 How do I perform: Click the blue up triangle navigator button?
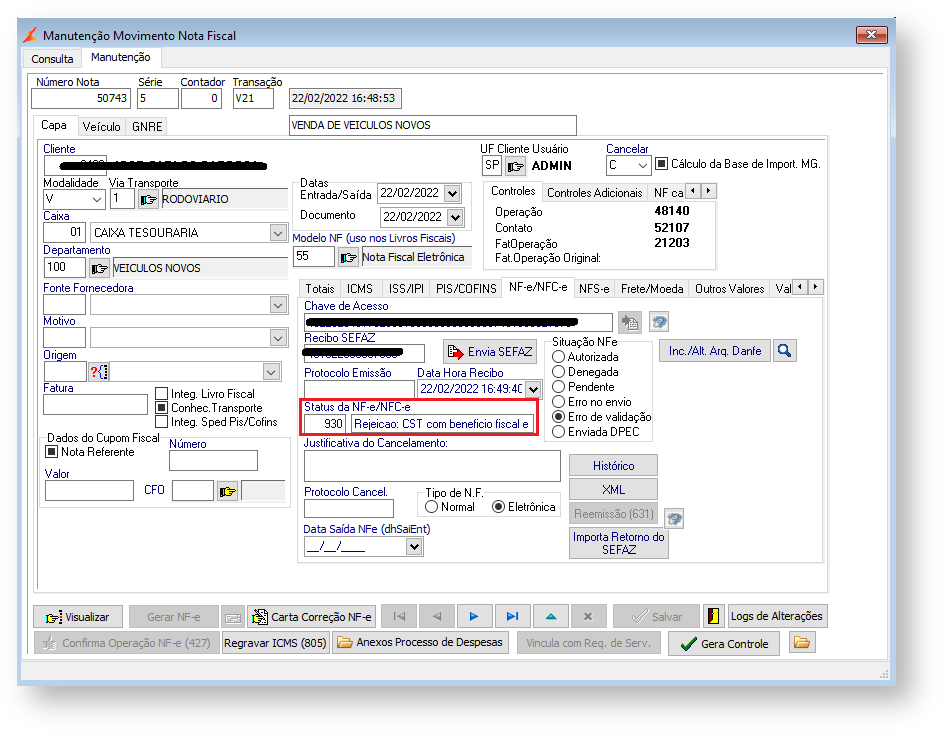(551, 617)
